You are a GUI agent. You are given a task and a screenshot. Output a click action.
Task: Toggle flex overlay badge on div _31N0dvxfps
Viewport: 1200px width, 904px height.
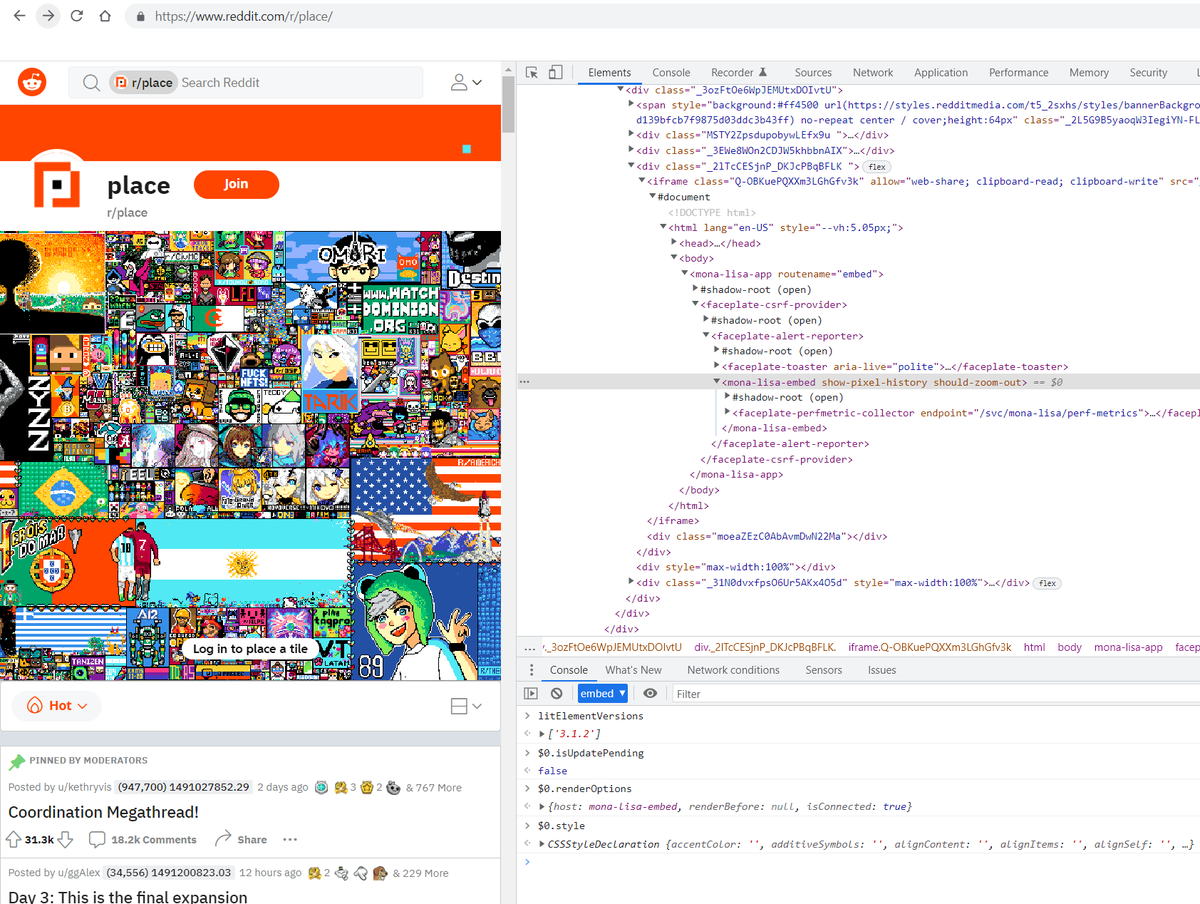pyautogui.click(x=1047, y=583)
